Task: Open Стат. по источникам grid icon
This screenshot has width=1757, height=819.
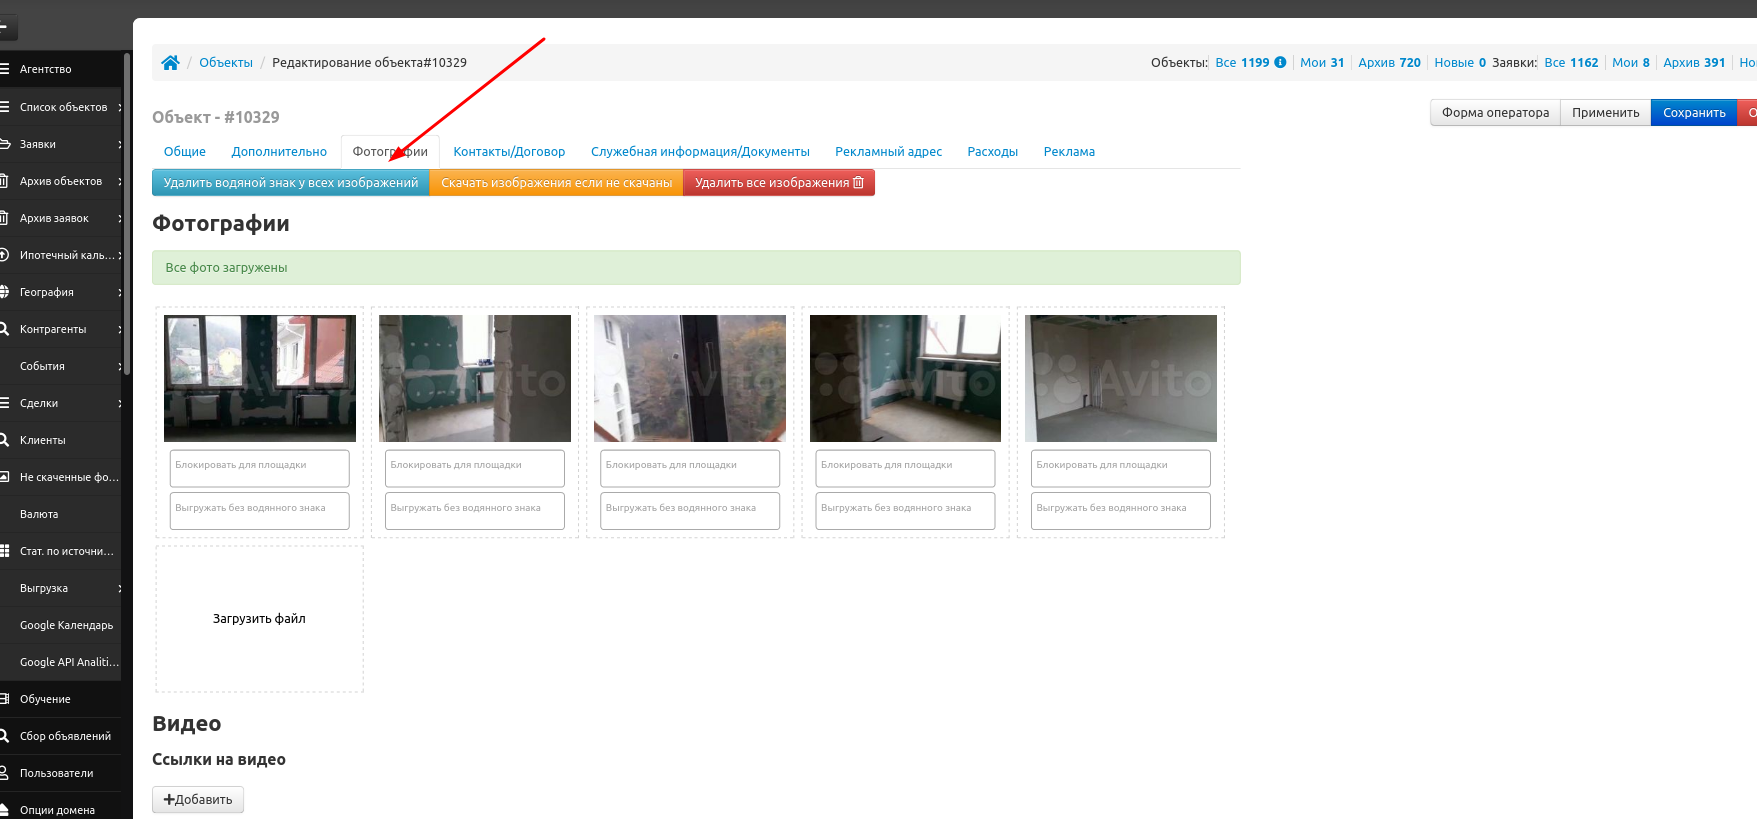Action: pos(4,551)
